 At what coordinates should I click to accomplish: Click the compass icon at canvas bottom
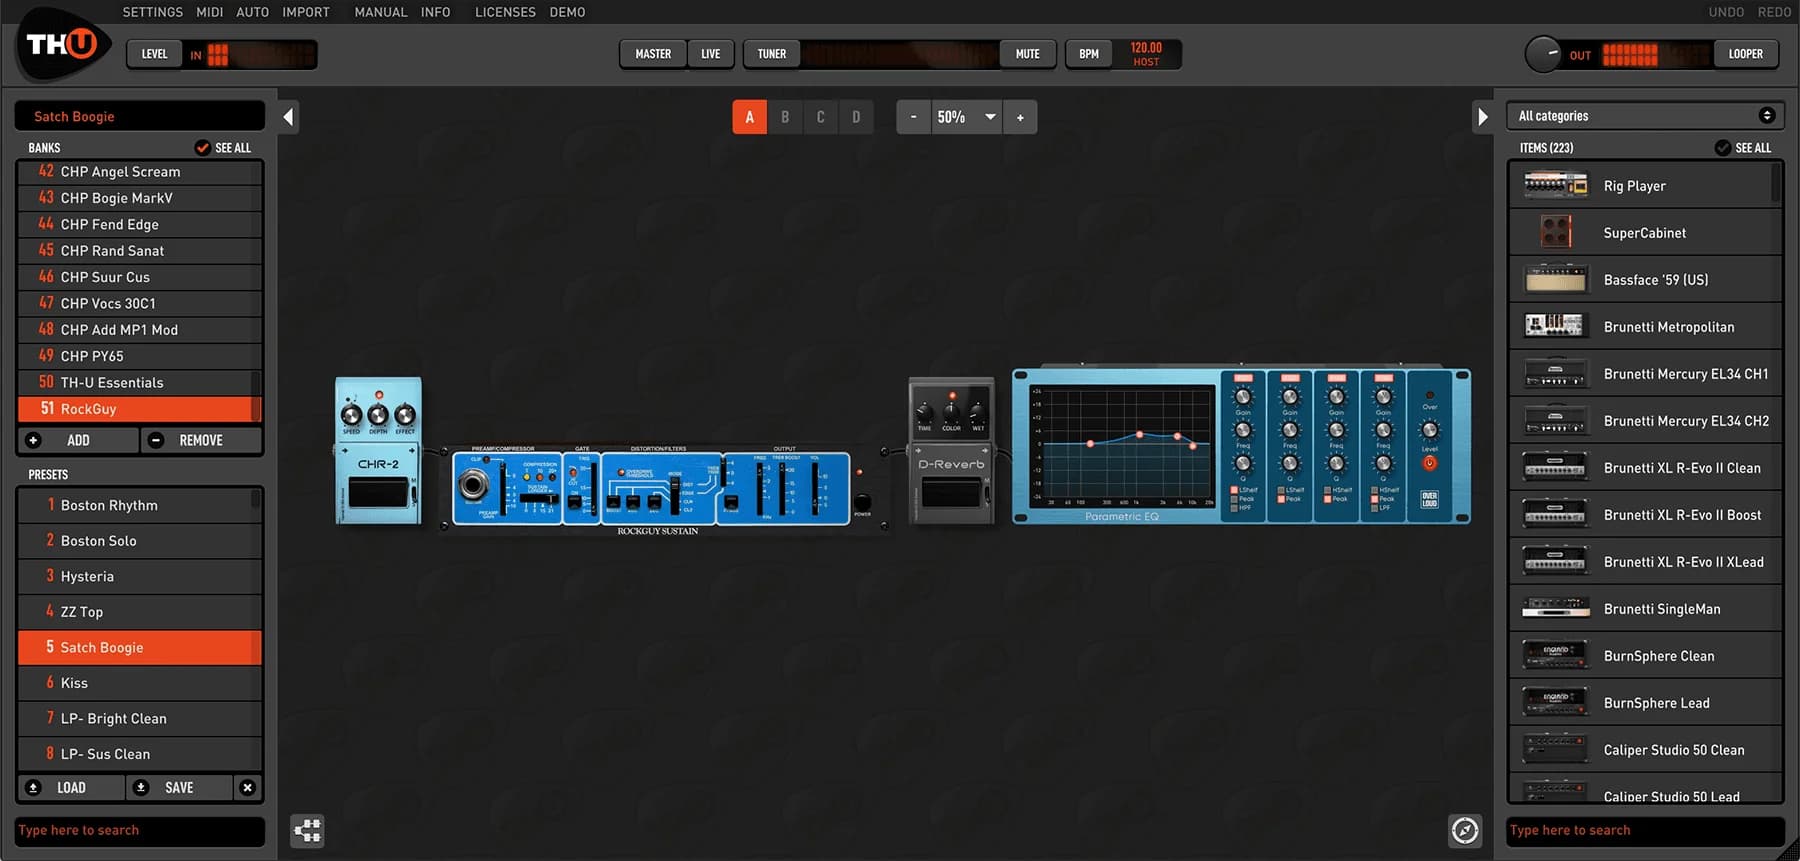1465,830
